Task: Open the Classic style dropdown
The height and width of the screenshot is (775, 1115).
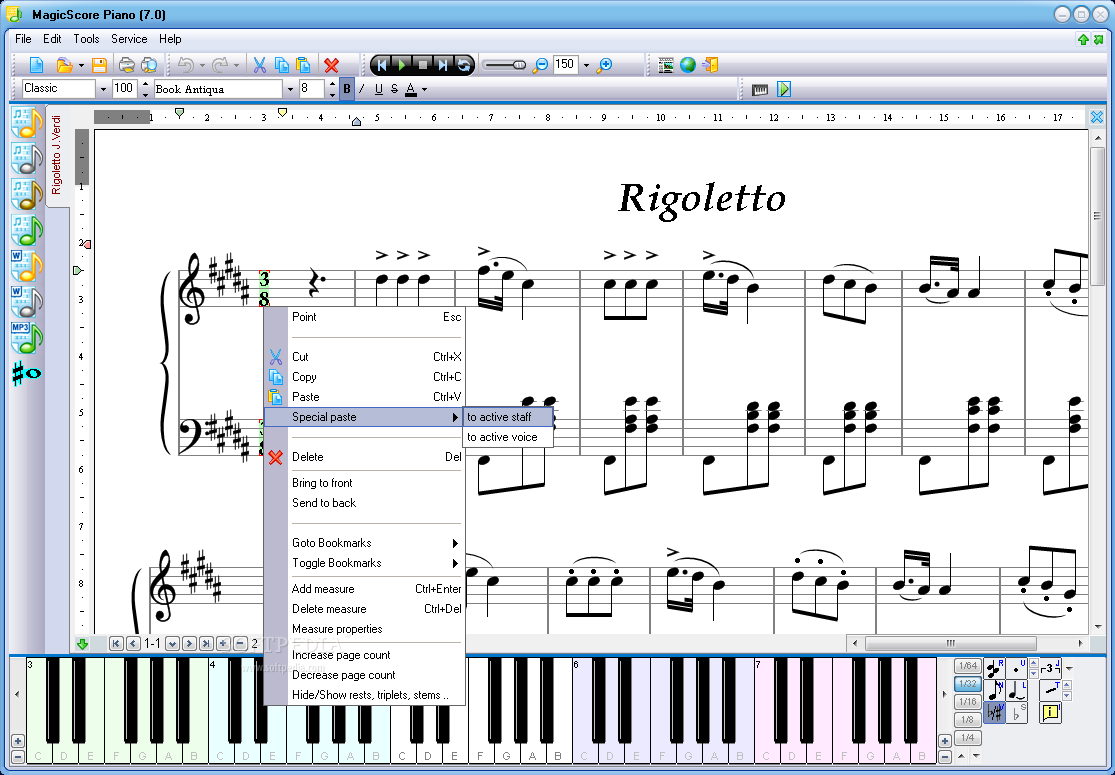Action: (103, 89)
